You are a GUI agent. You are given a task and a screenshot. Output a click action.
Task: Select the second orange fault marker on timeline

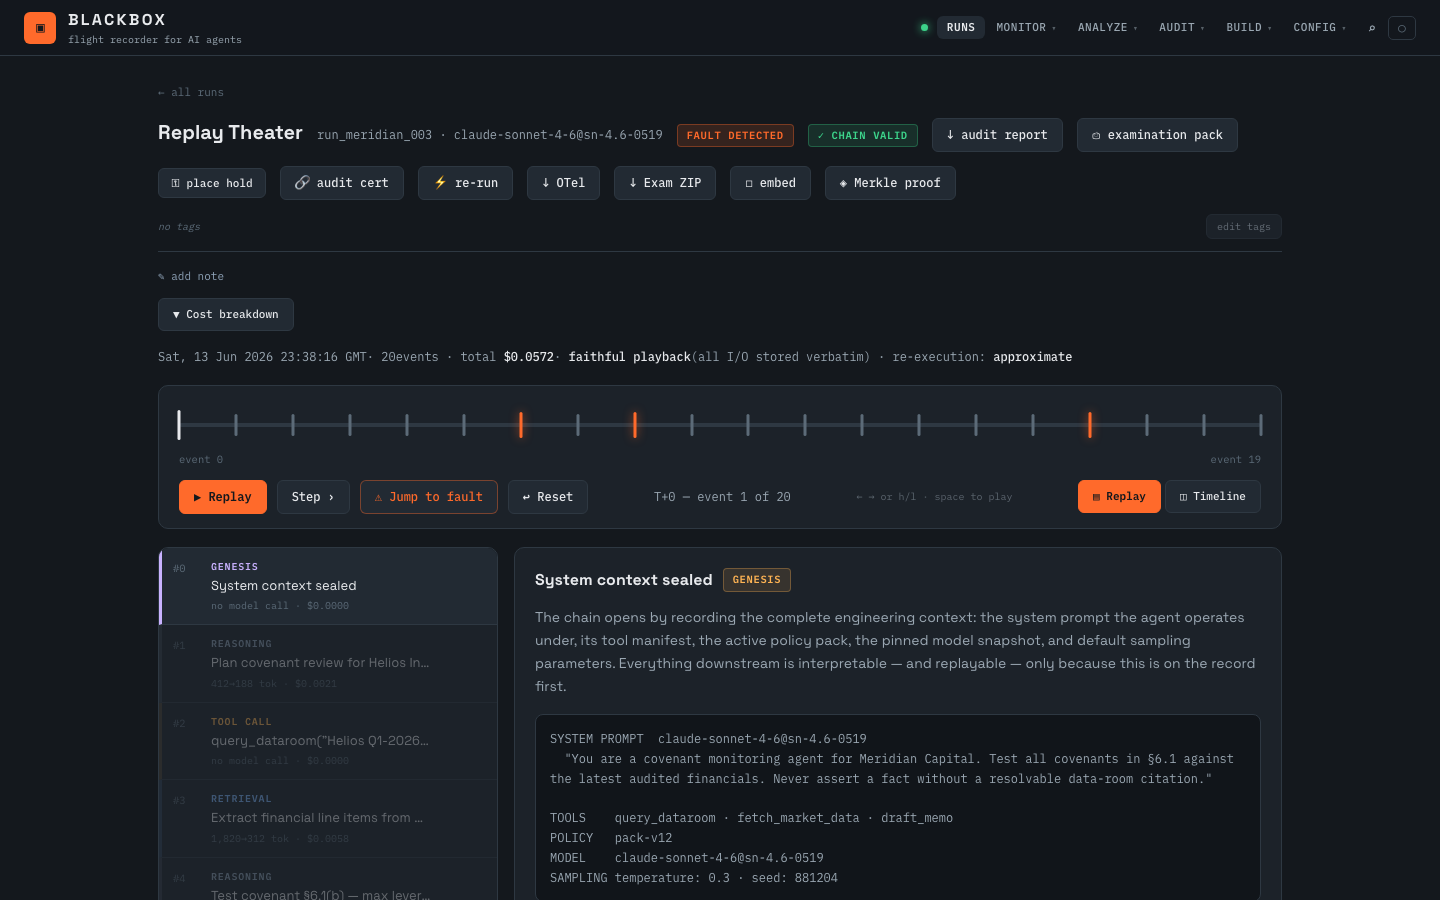click(x=635, y=425)
